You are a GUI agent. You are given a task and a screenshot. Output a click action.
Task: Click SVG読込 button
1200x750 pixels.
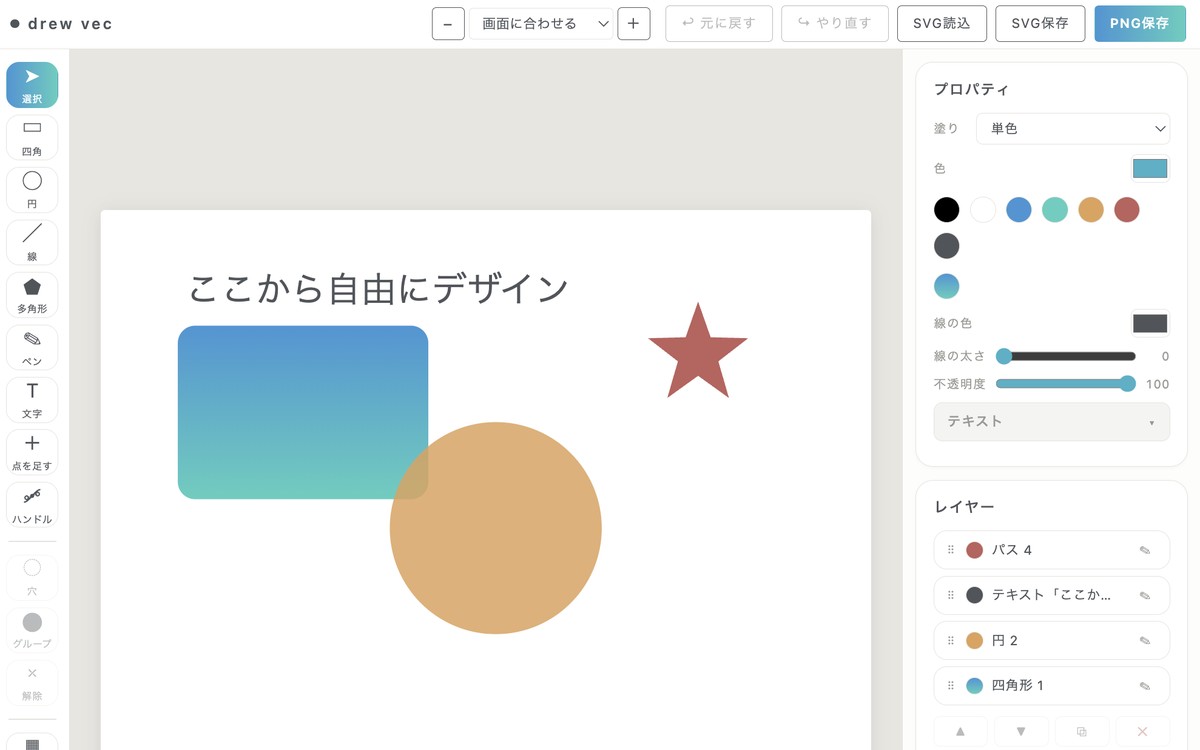coord(942,23)
